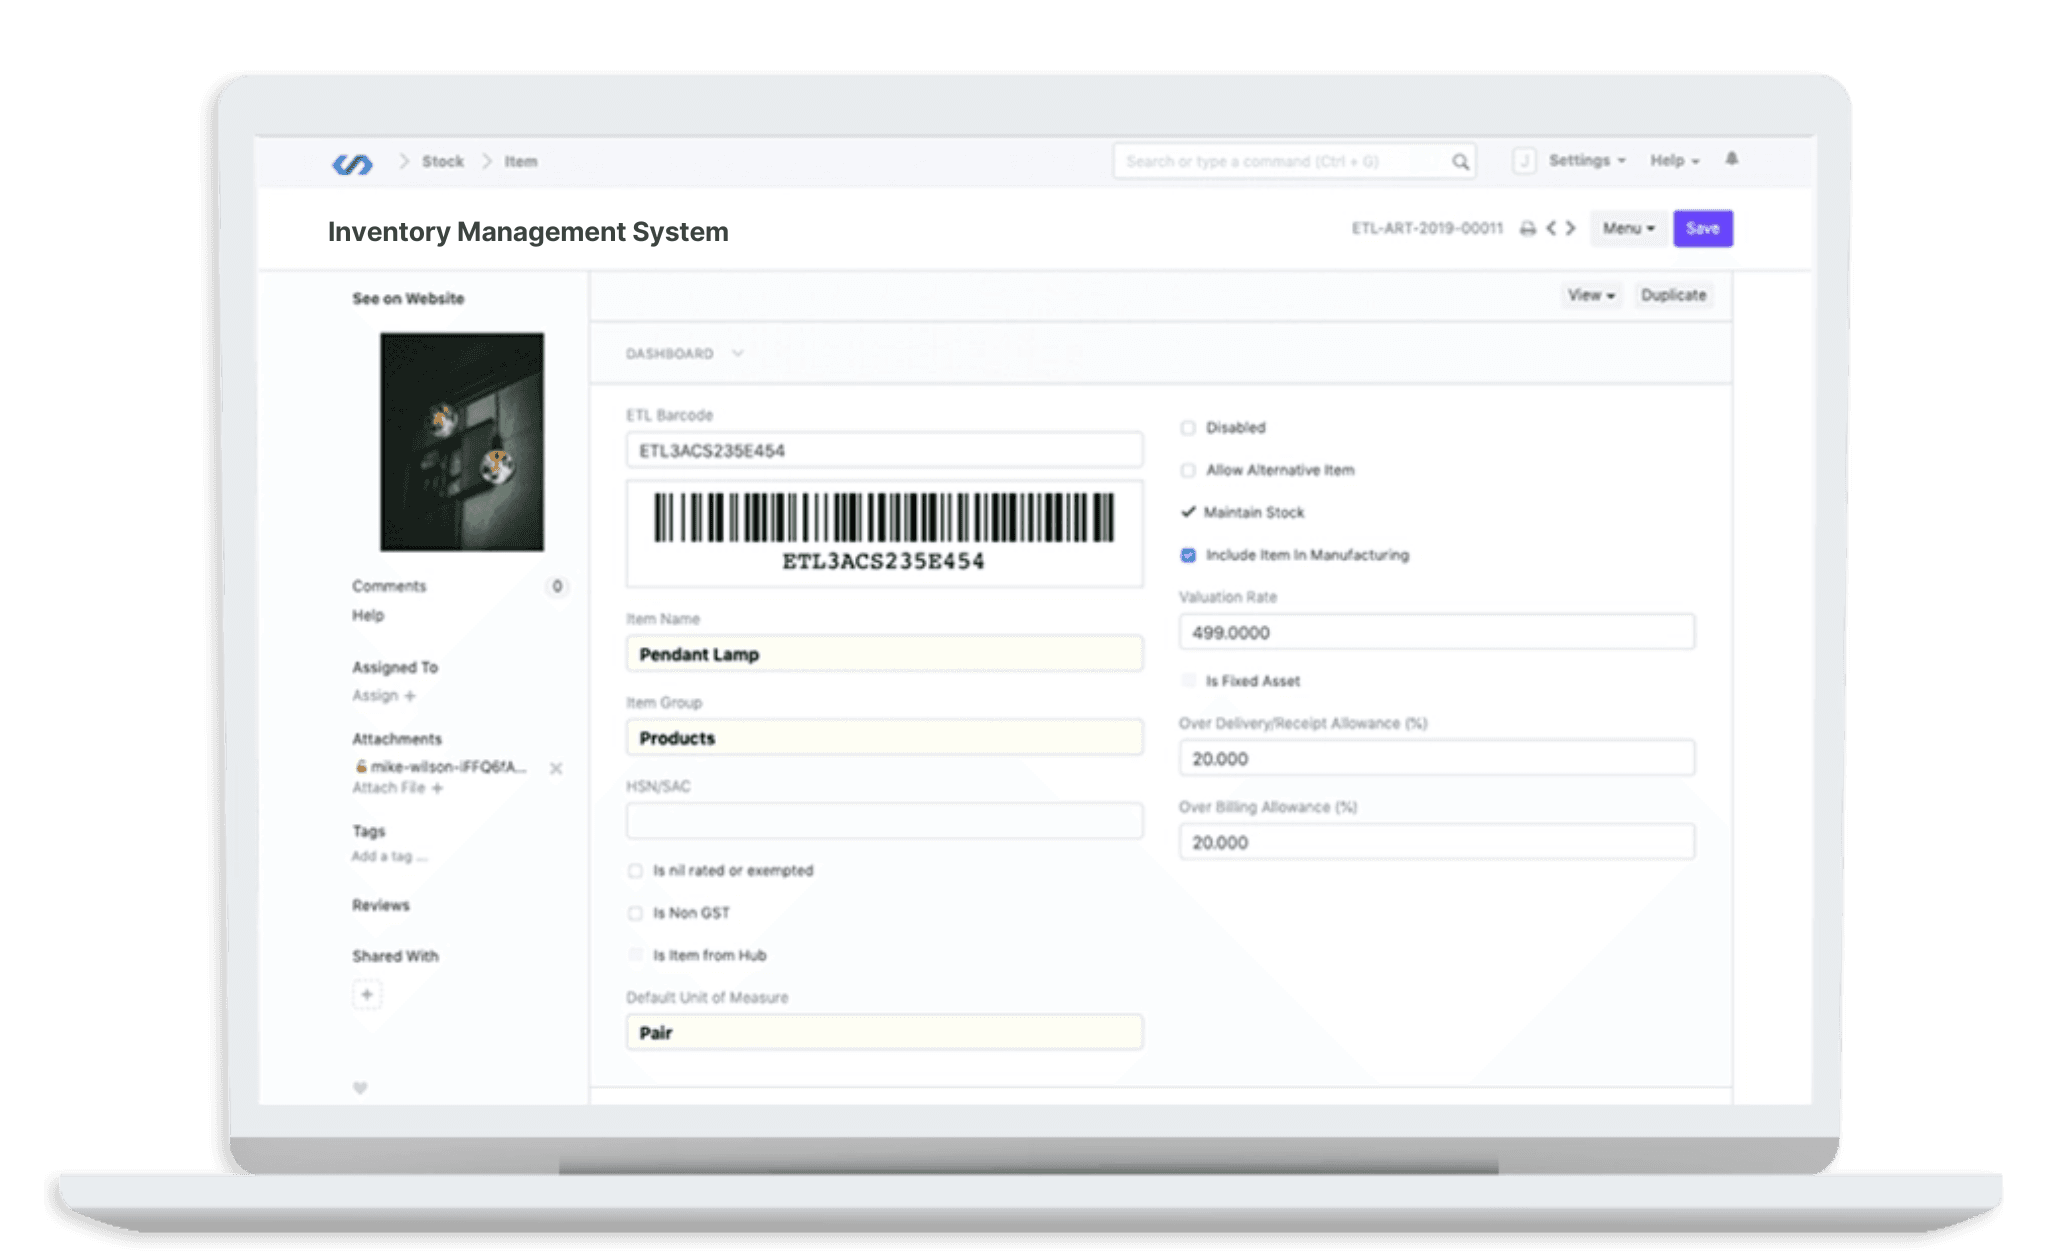Open the Menu dropdown near Save
The height and width of the screenshot is (1257, 2048).
(x=1629, y=228)
